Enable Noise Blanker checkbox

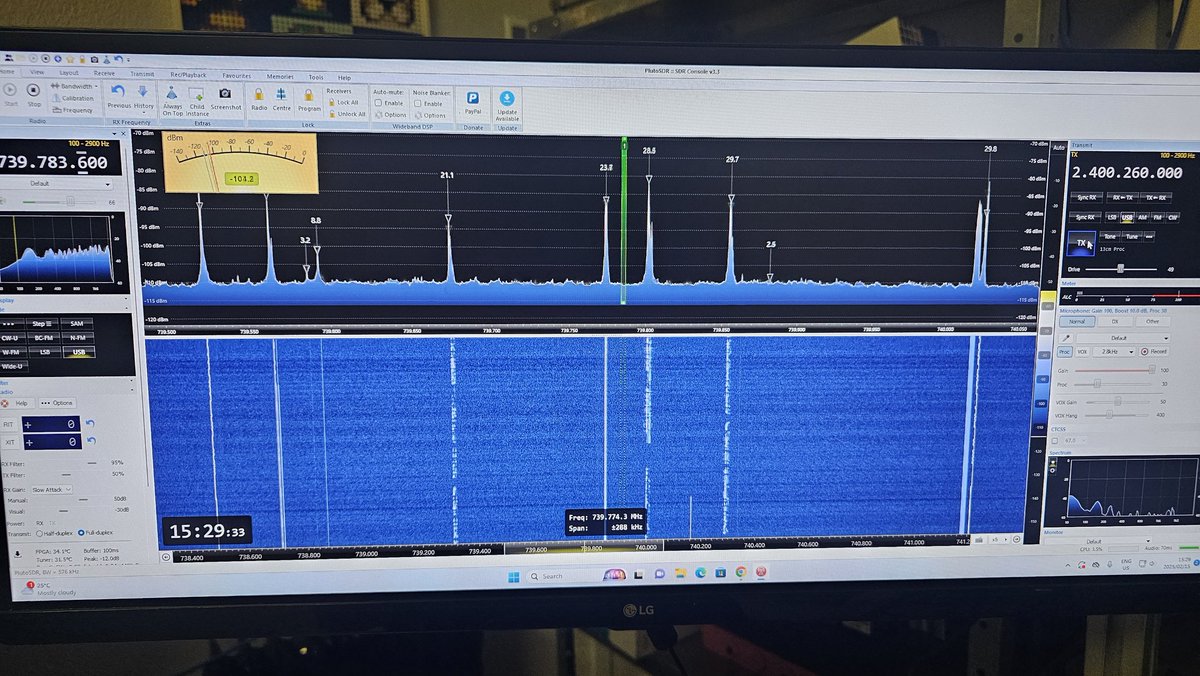coord(417,103)
